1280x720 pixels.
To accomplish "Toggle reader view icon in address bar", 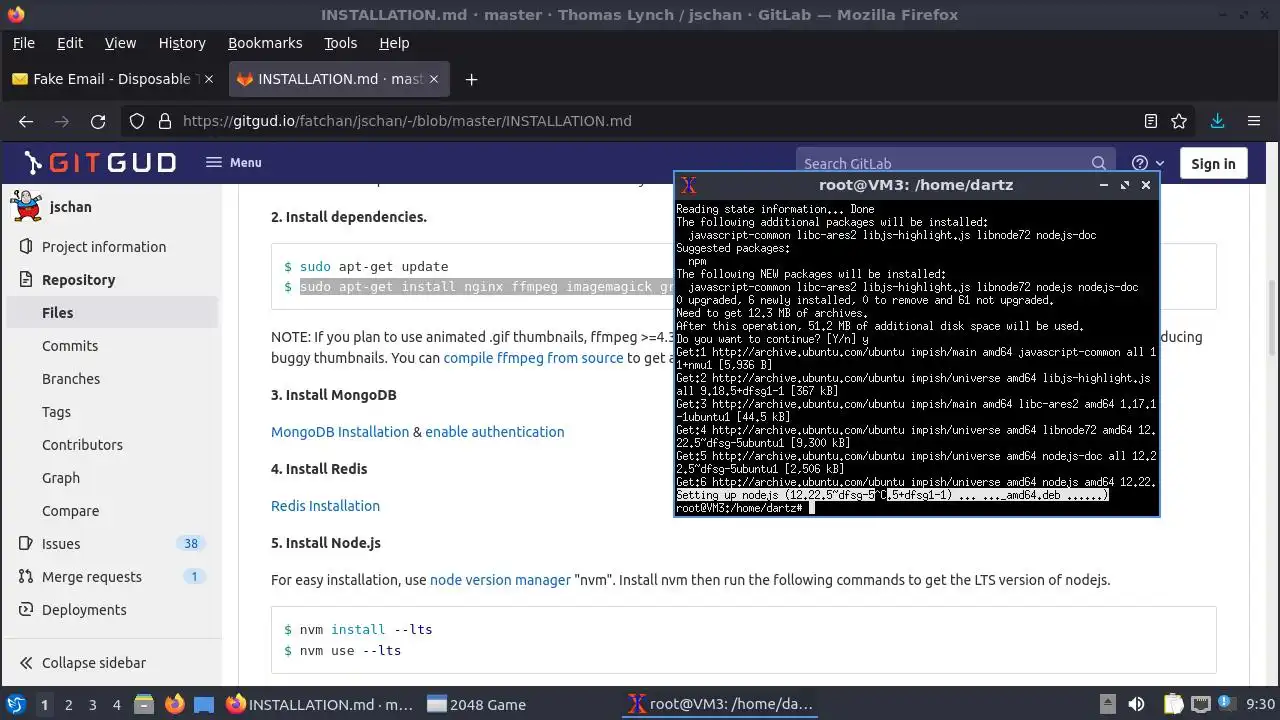I will pos(1151,121).
